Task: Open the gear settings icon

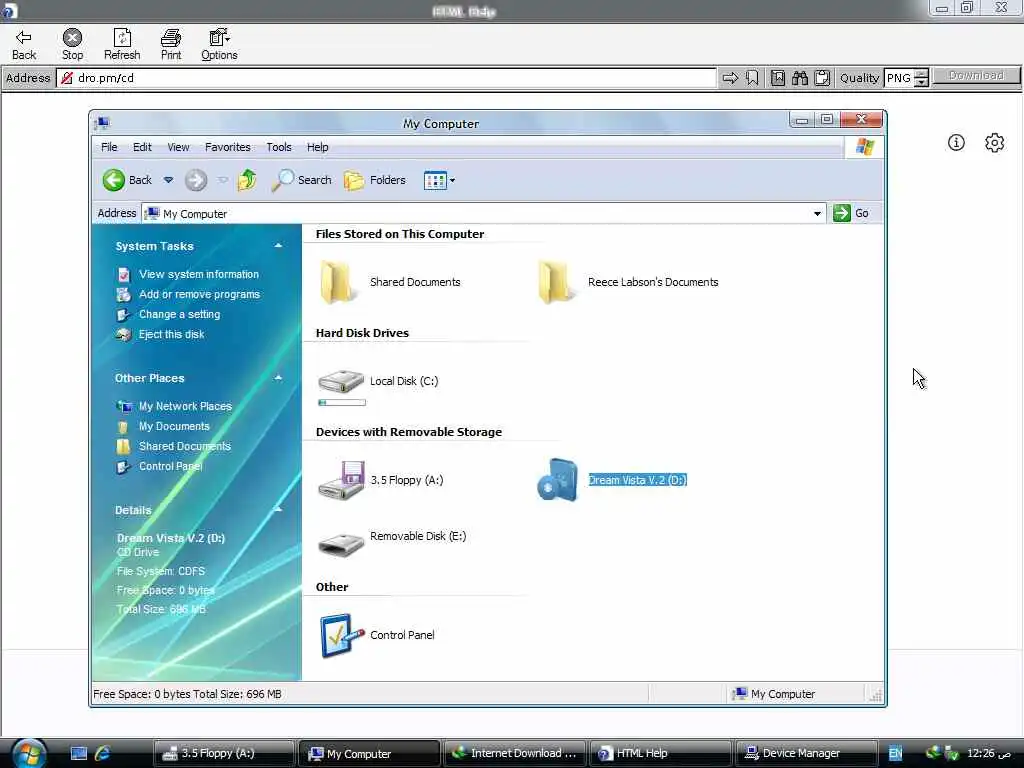Action: tap(995, 142)
